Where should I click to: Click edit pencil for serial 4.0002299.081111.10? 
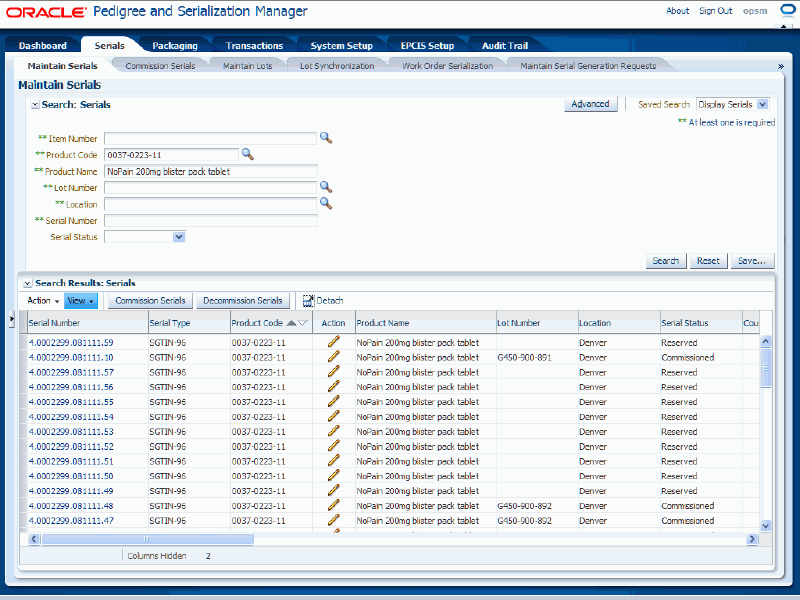pyautogui.click(x=334, y=357)
